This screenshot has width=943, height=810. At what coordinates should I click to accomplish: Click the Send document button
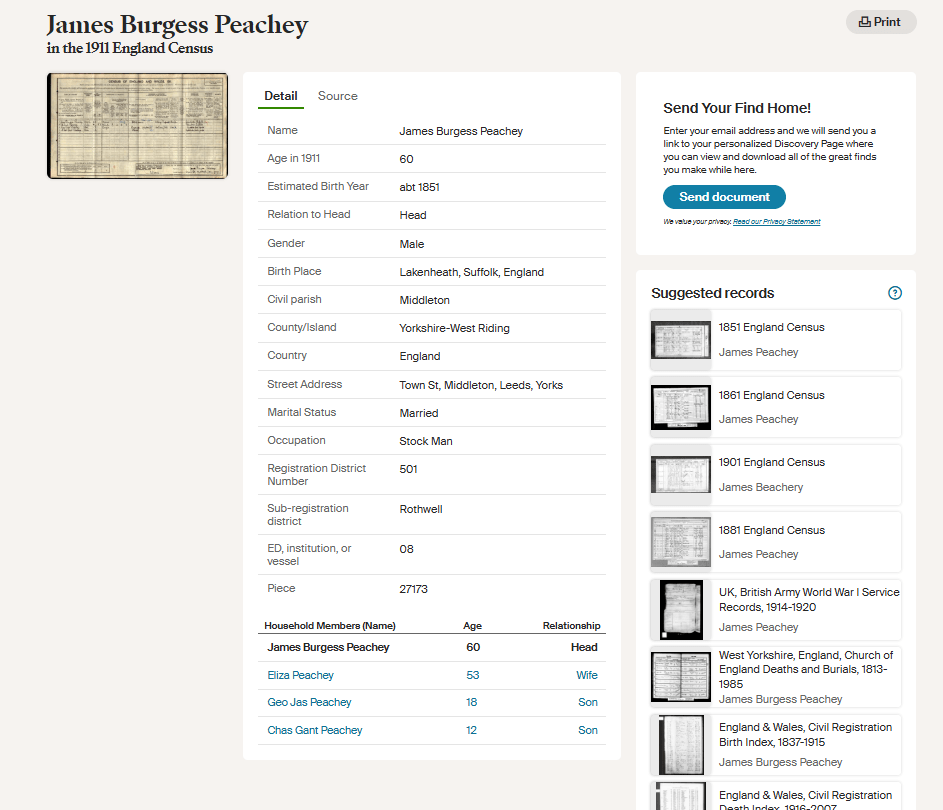point(724,197)
